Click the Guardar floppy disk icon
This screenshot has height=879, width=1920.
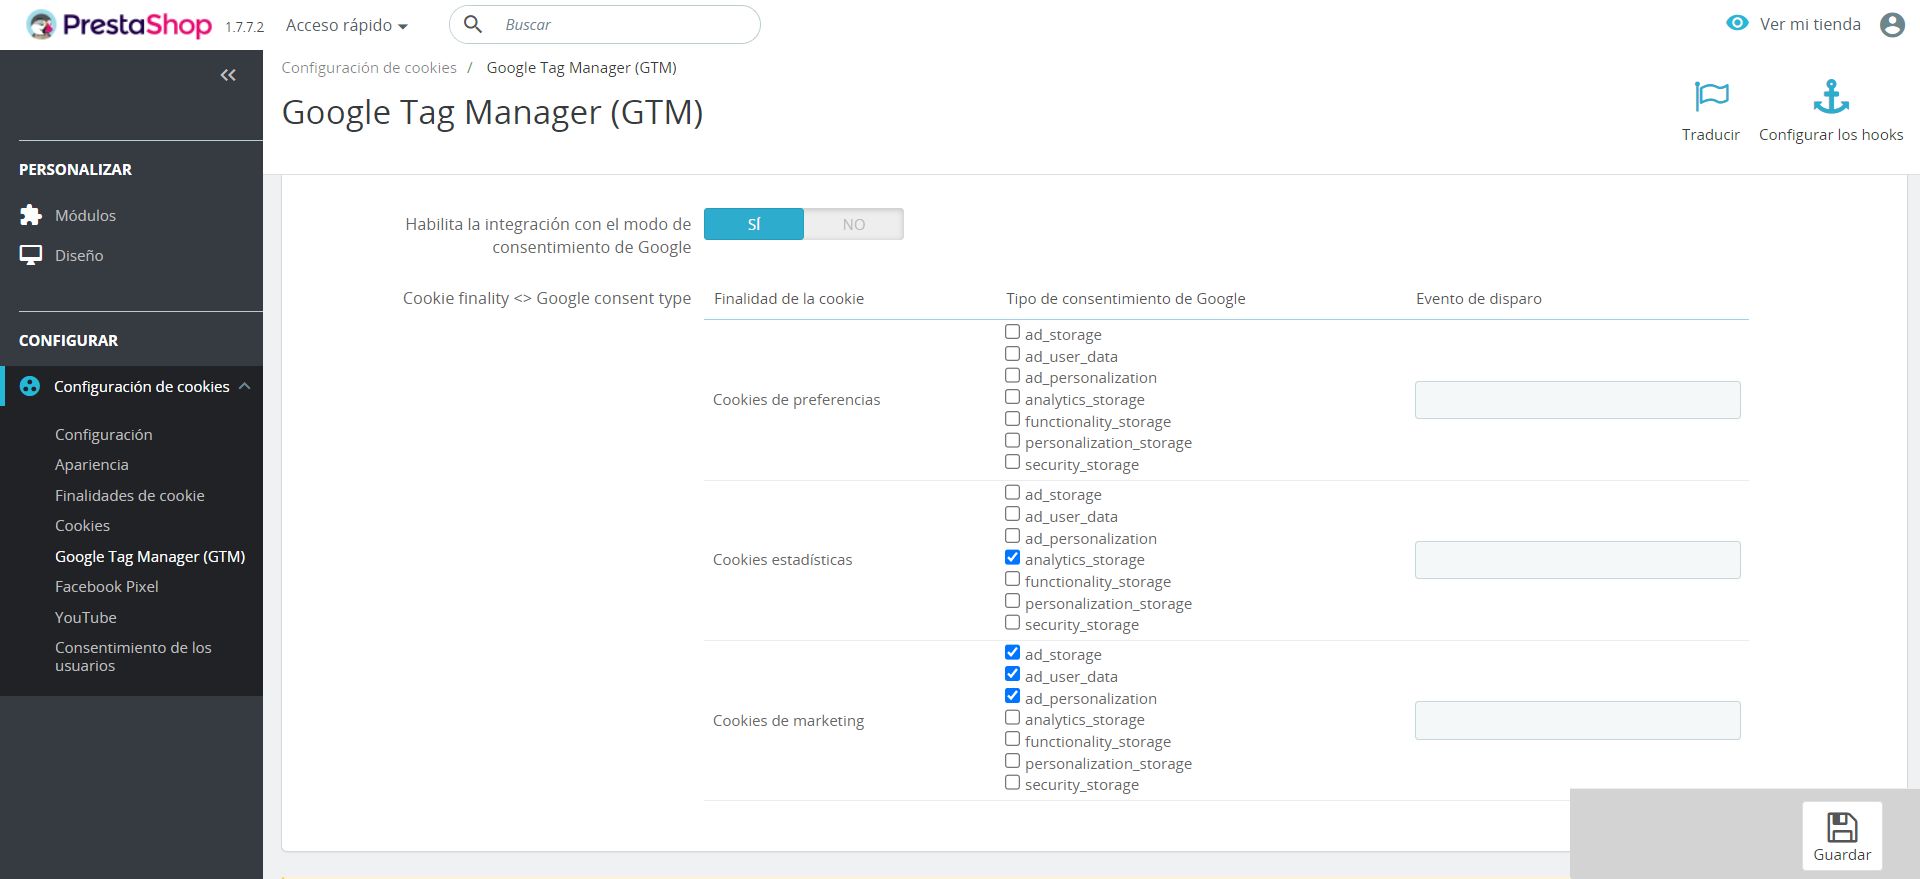coord(1842,827)
